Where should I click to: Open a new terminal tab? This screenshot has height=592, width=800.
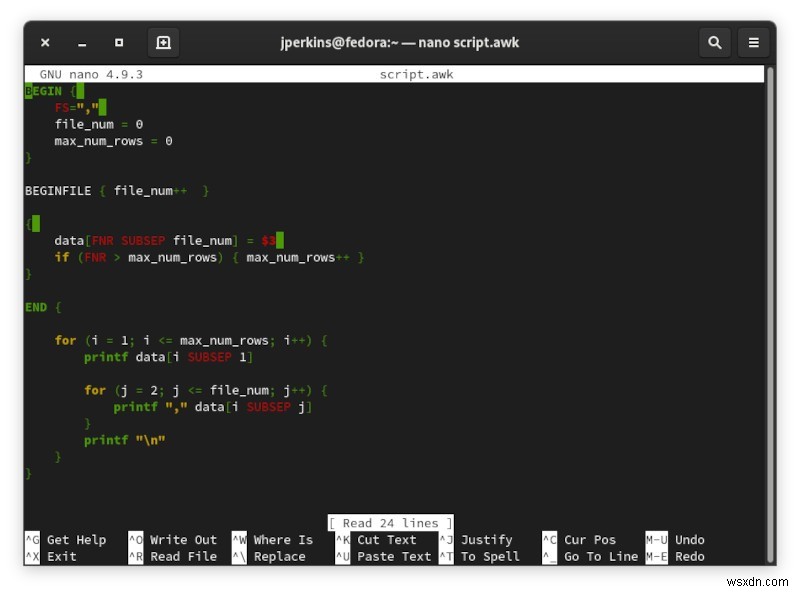163,42
